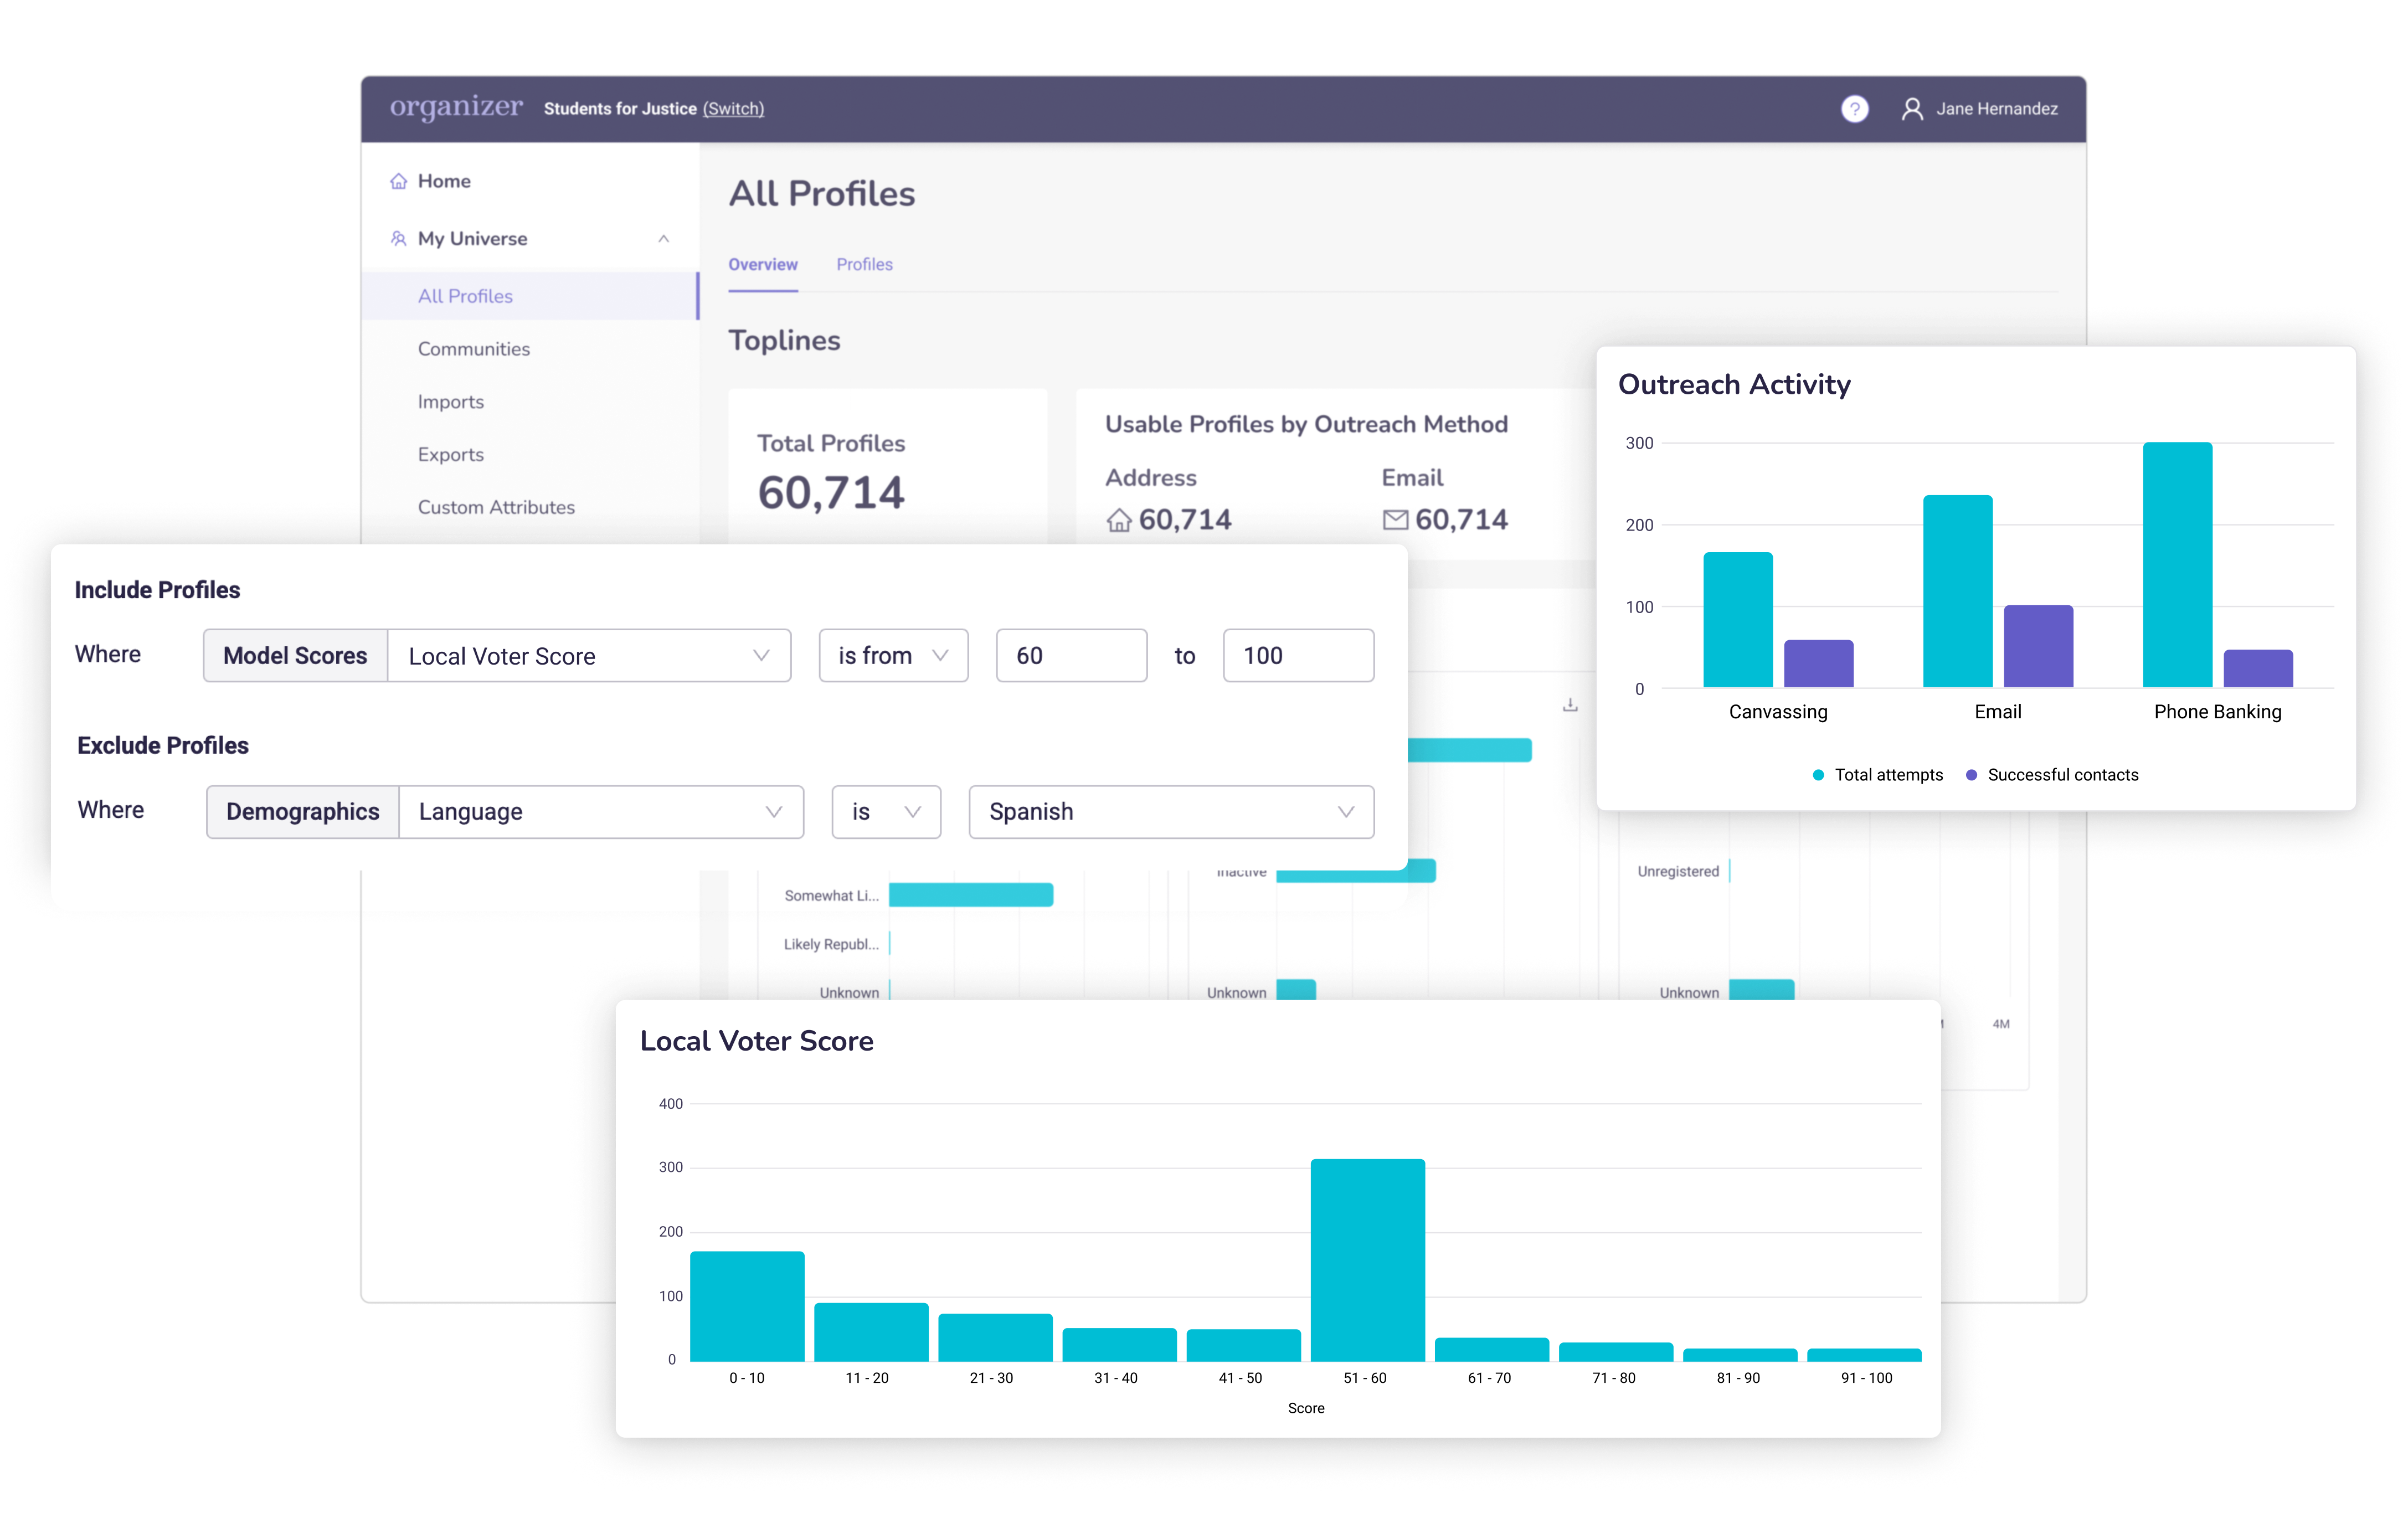The image size is (2408, 1513).
Task: Click the 'Include Profiles' heading
Action: click(157, 590)
